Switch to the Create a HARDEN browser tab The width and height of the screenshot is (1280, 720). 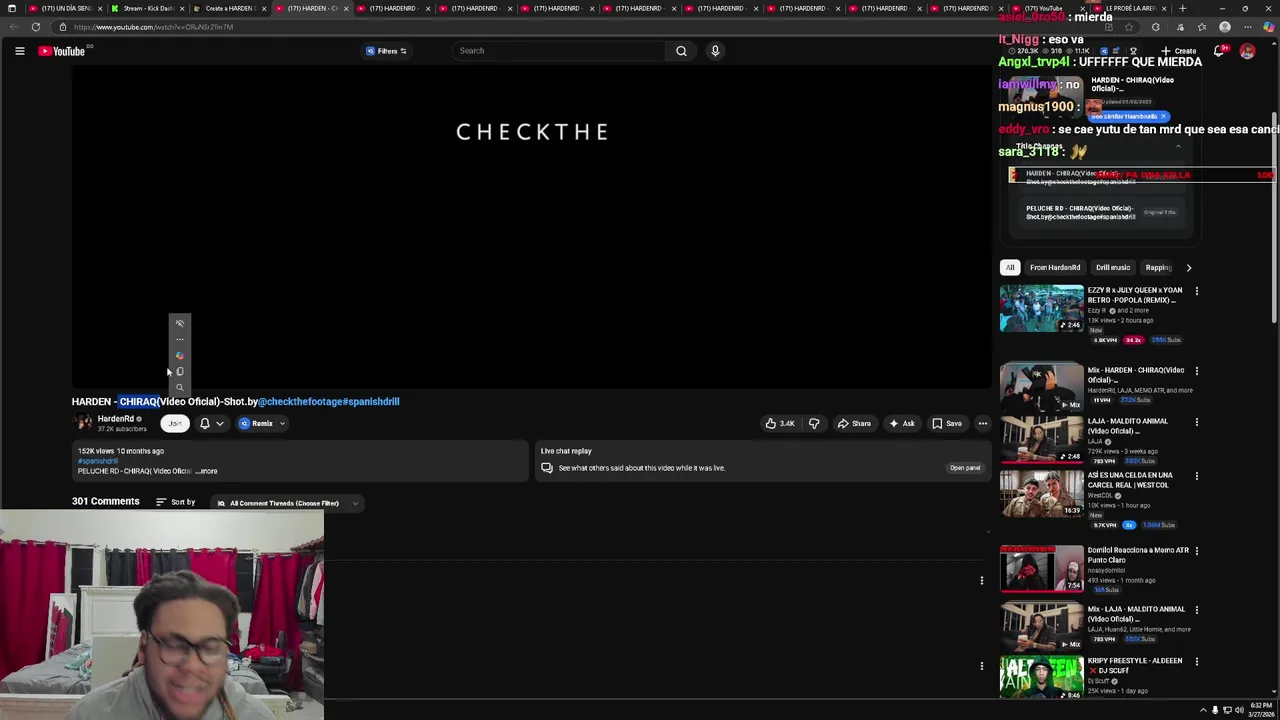point(229,8)
